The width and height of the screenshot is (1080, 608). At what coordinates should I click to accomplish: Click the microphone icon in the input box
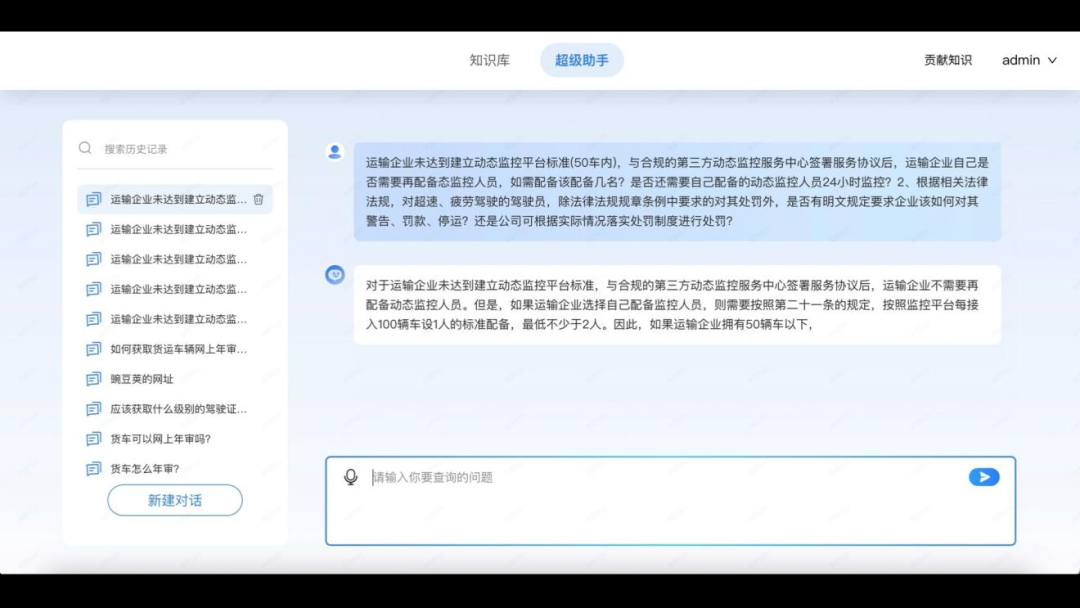point(351,477)
